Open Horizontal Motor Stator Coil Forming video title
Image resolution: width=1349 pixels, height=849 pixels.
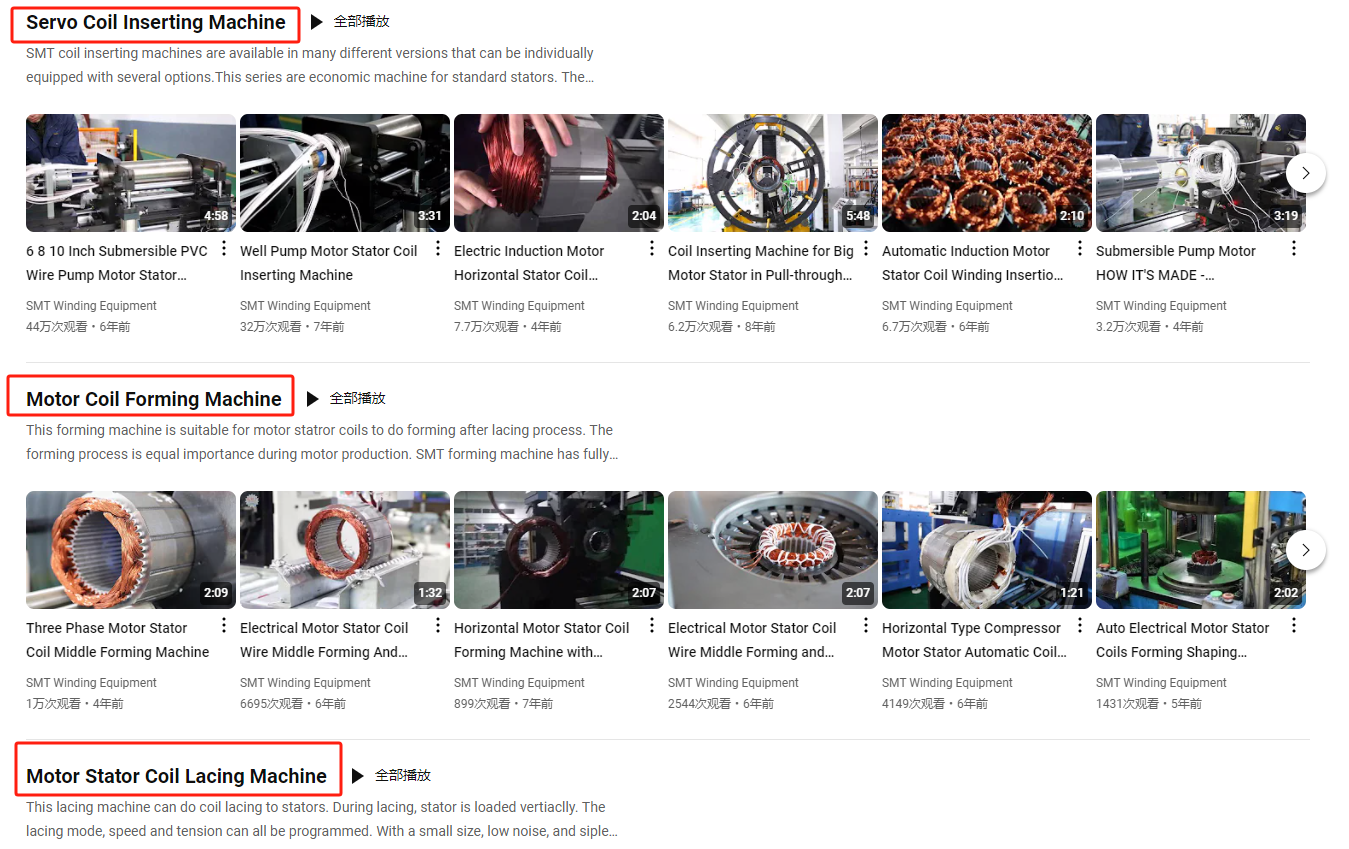[541, 640]
